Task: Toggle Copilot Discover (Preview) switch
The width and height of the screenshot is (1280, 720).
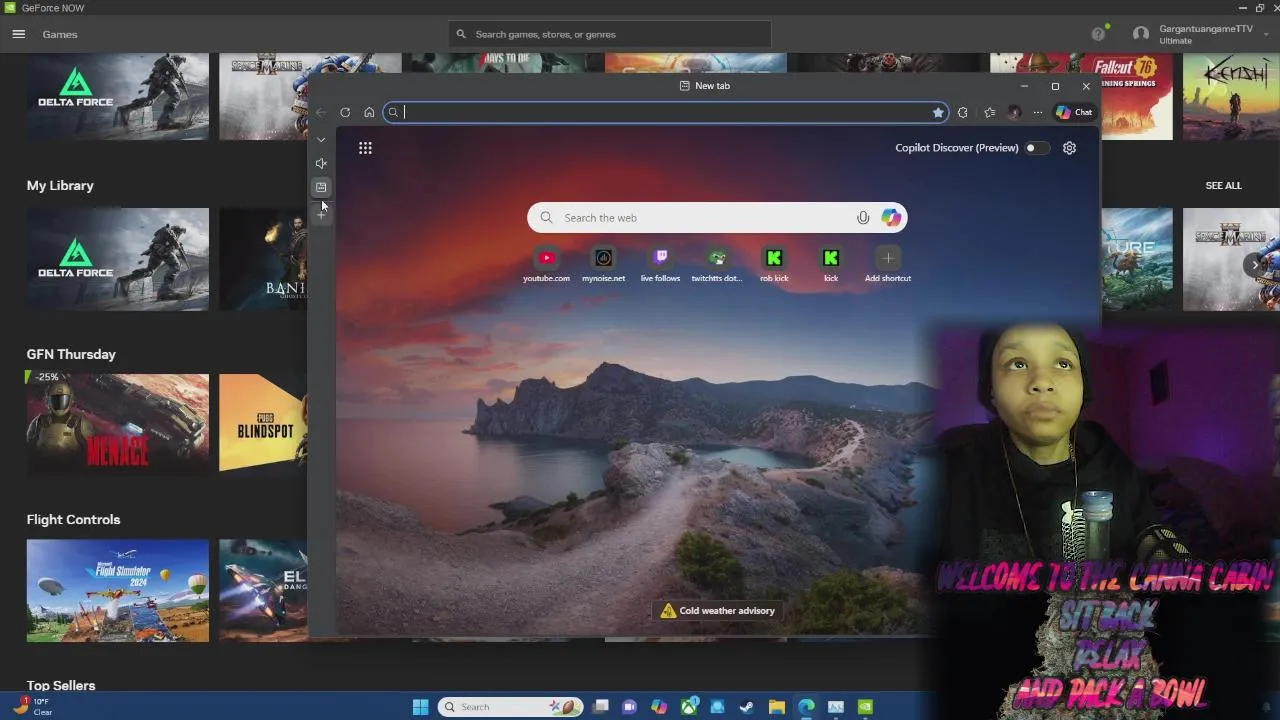Action: pyautogui.click(x=1037, y=148)
